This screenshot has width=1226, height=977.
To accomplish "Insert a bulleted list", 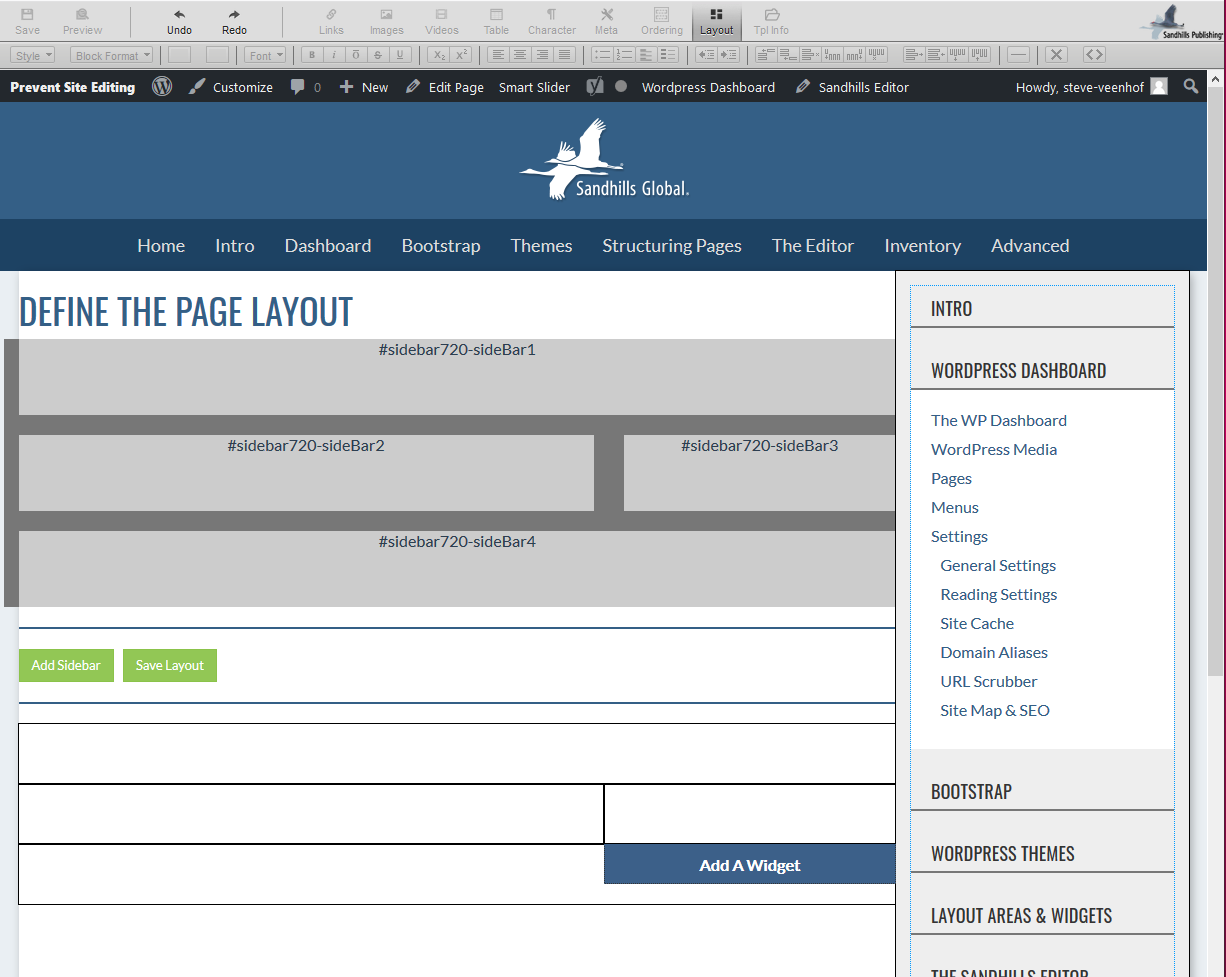I will tap(602, 55).
